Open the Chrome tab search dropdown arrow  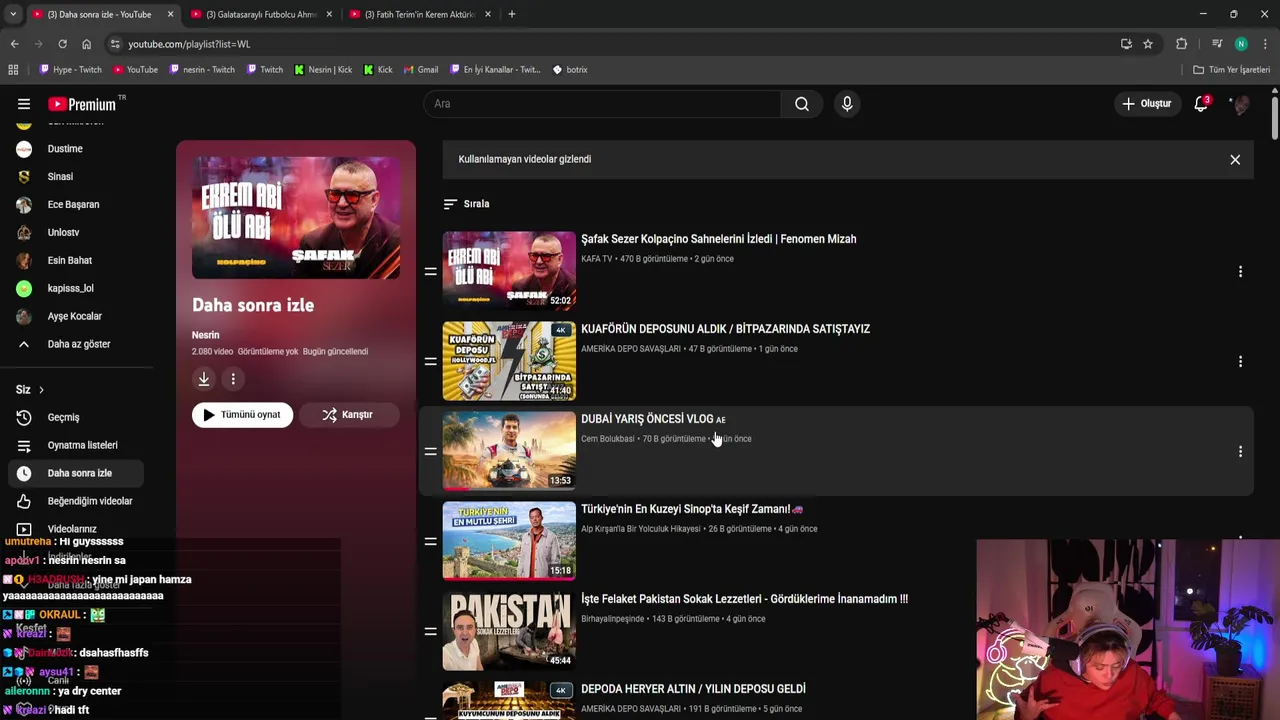[x=13, y=14]
